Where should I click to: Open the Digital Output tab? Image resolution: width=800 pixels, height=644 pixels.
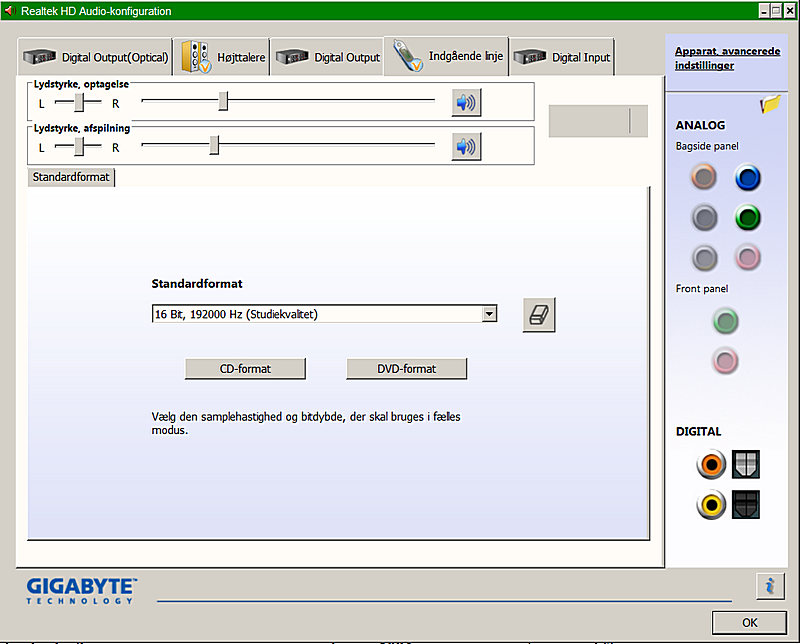[x=327, y=57]
